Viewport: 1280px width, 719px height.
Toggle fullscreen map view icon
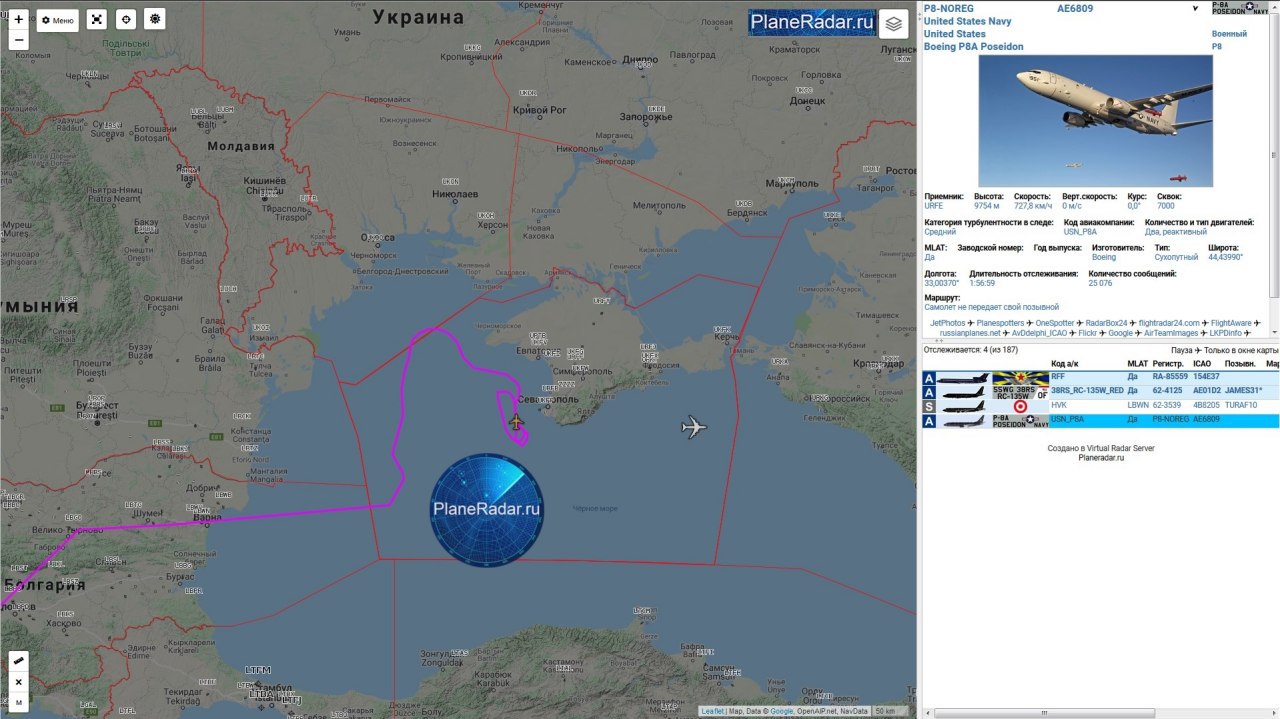97,20
